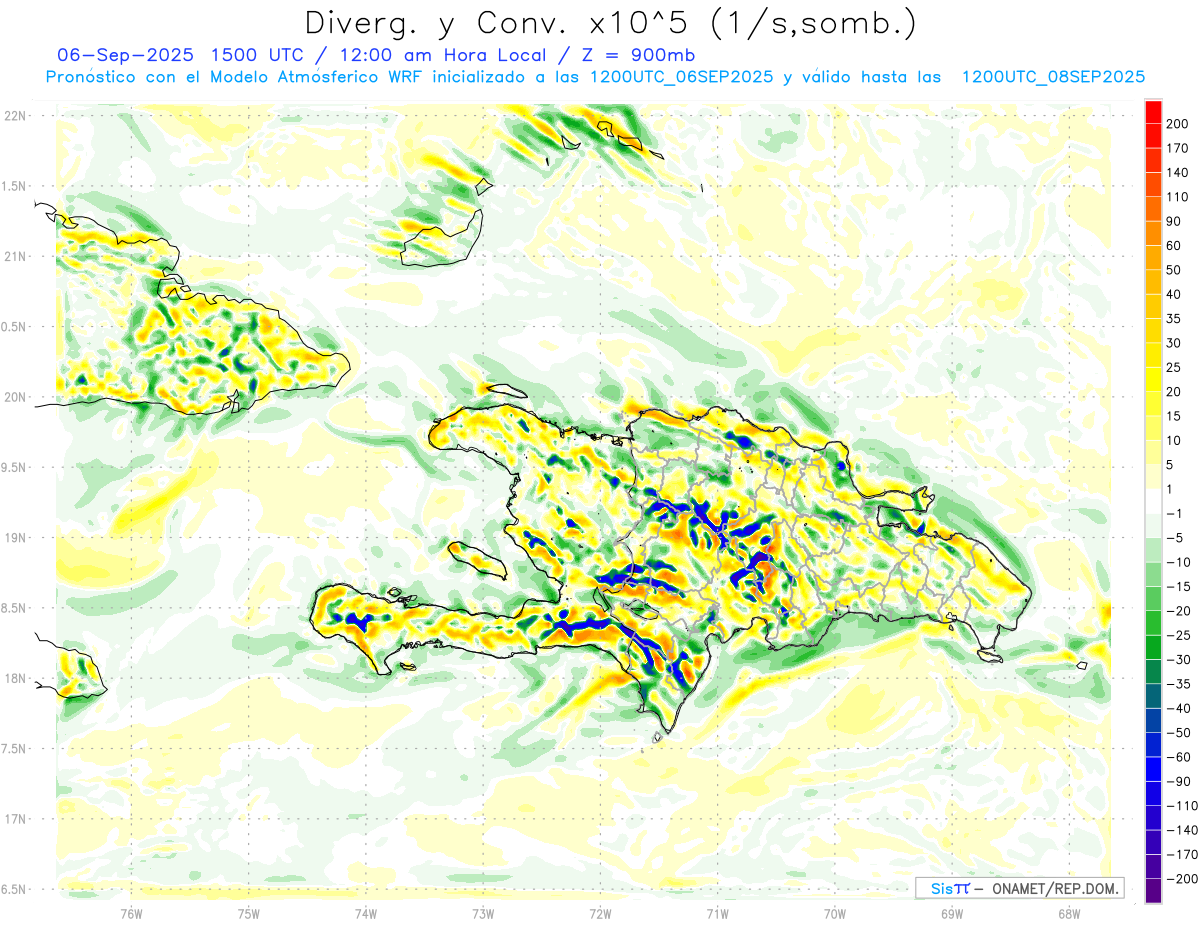
Task: Click the "6.5N" latitude label
Action: coord(14,889)
